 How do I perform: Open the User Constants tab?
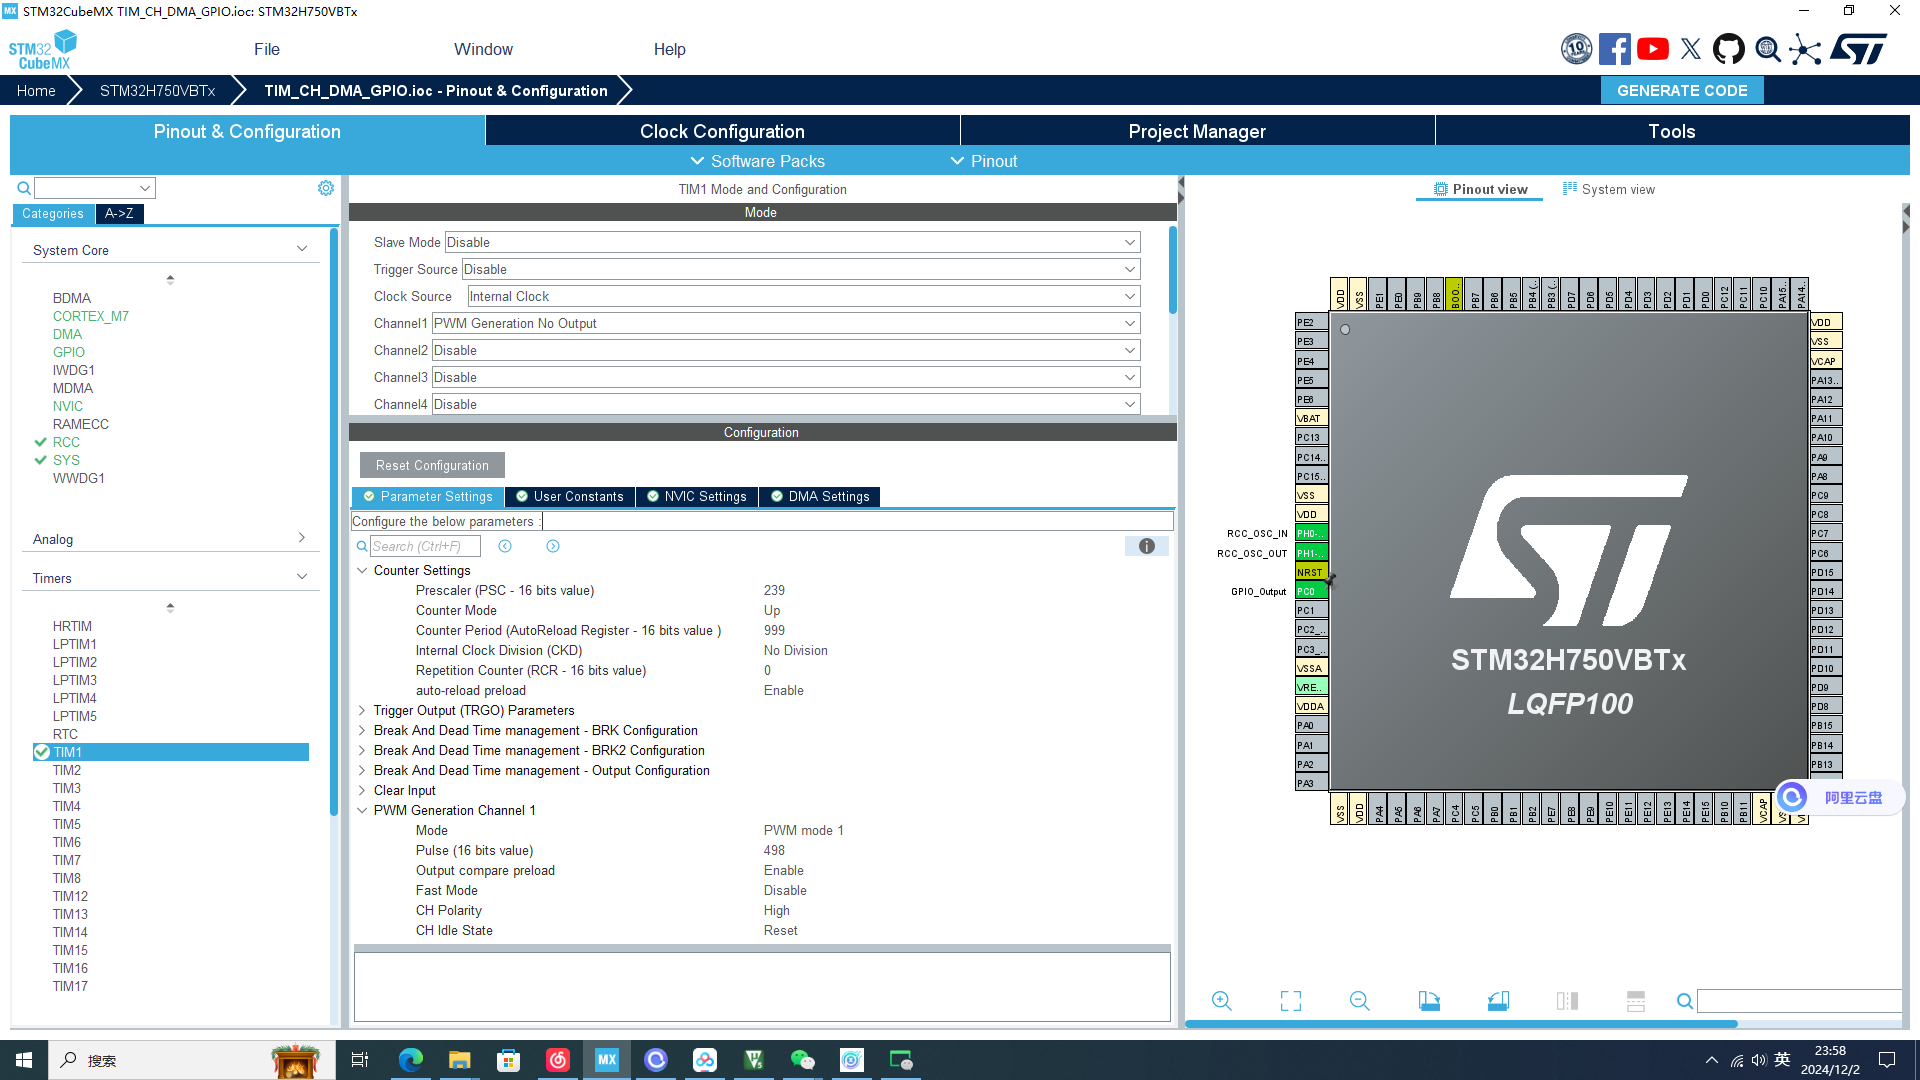570,496
